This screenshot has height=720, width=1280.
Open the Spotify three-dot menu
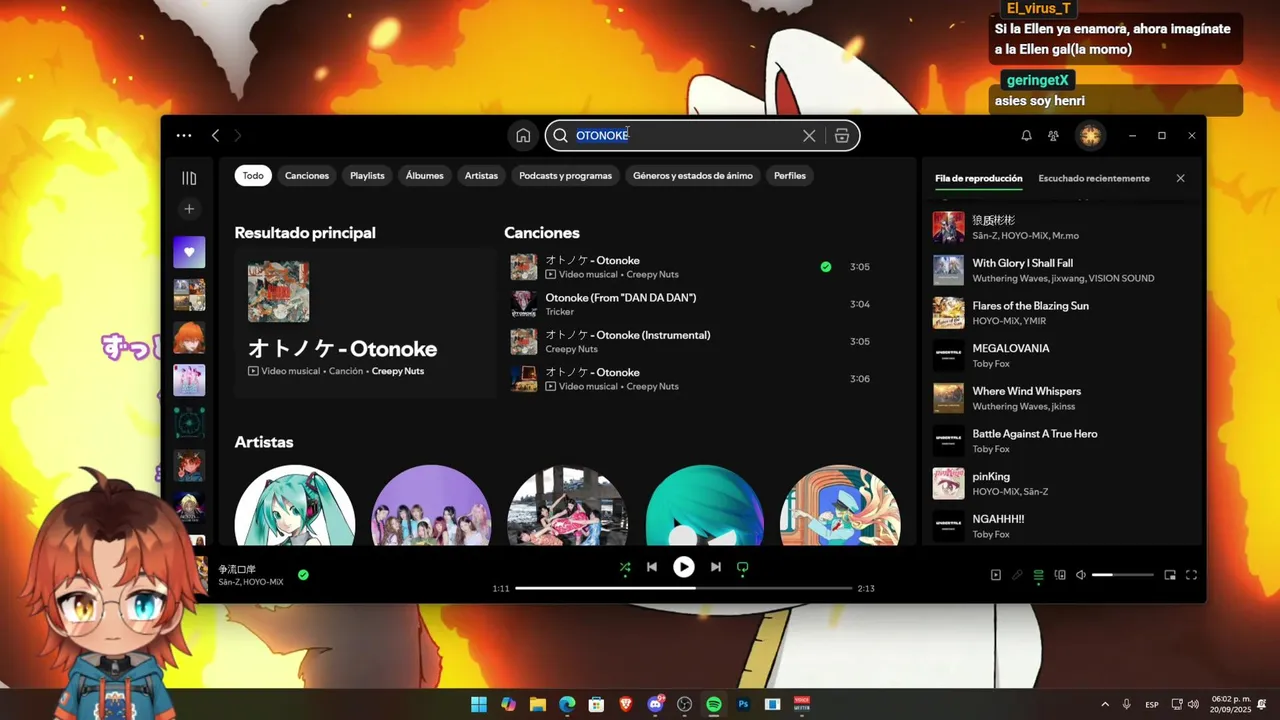click(x=184, y=136)
